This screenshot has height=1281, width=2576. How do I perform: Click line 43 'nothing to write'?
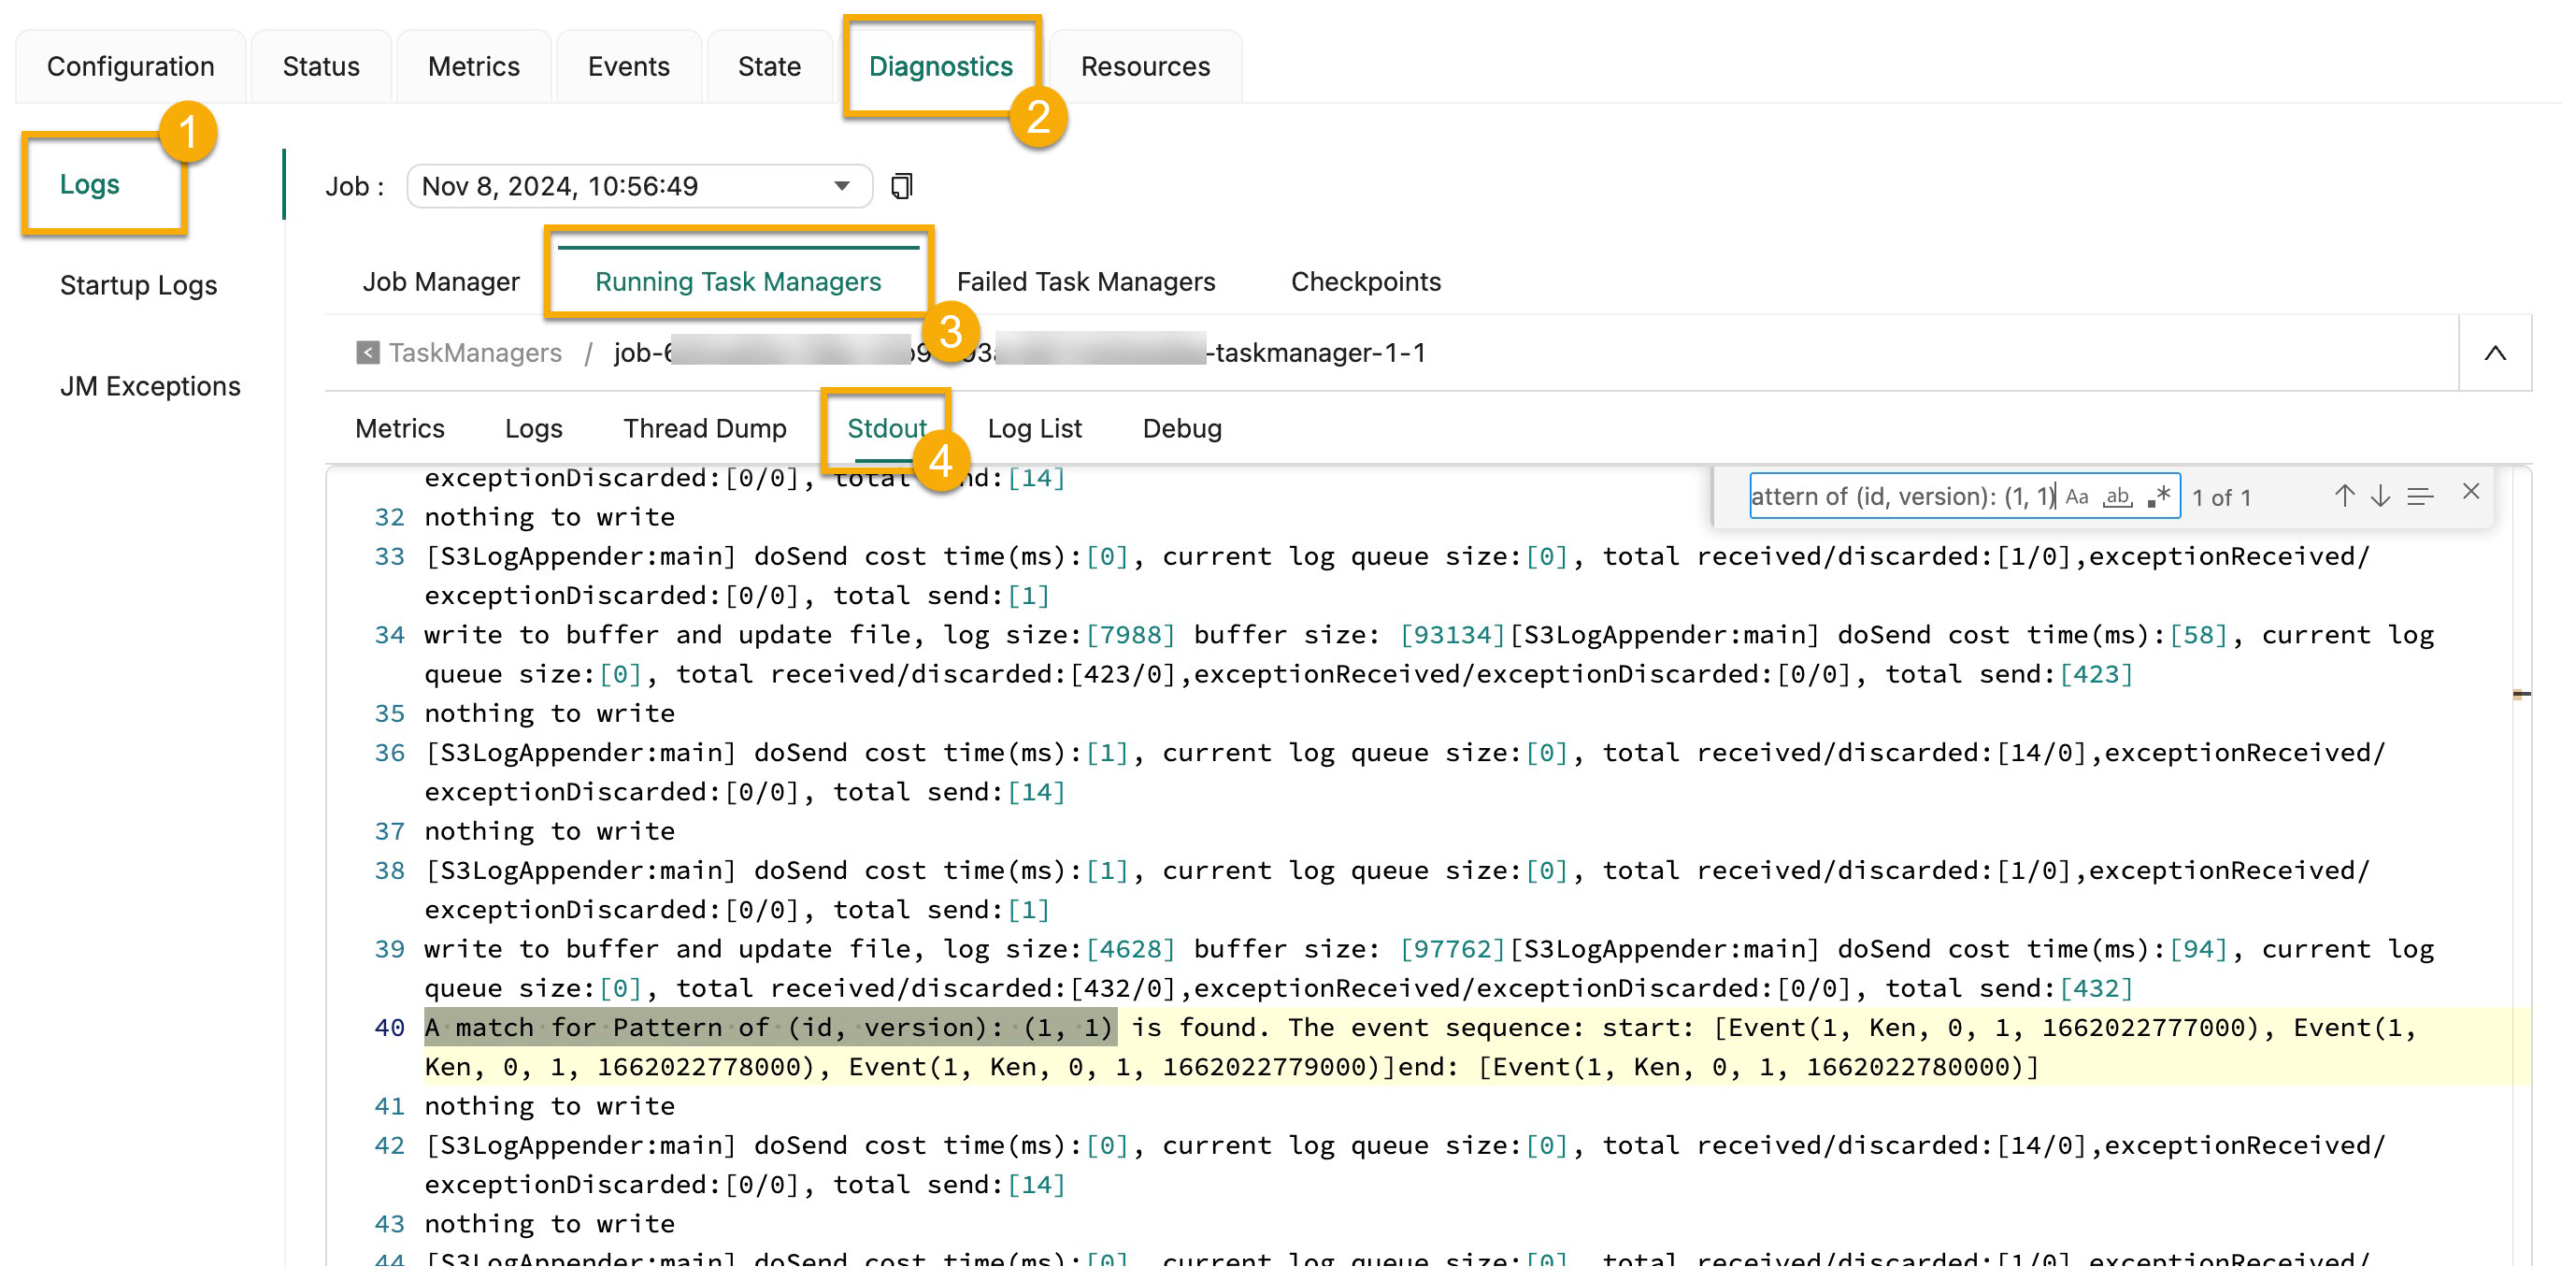pos(549,1224)
